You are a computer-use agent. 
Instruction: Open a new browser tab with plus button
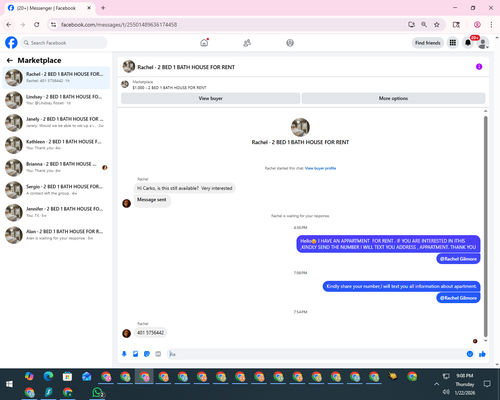coord(103,8)
